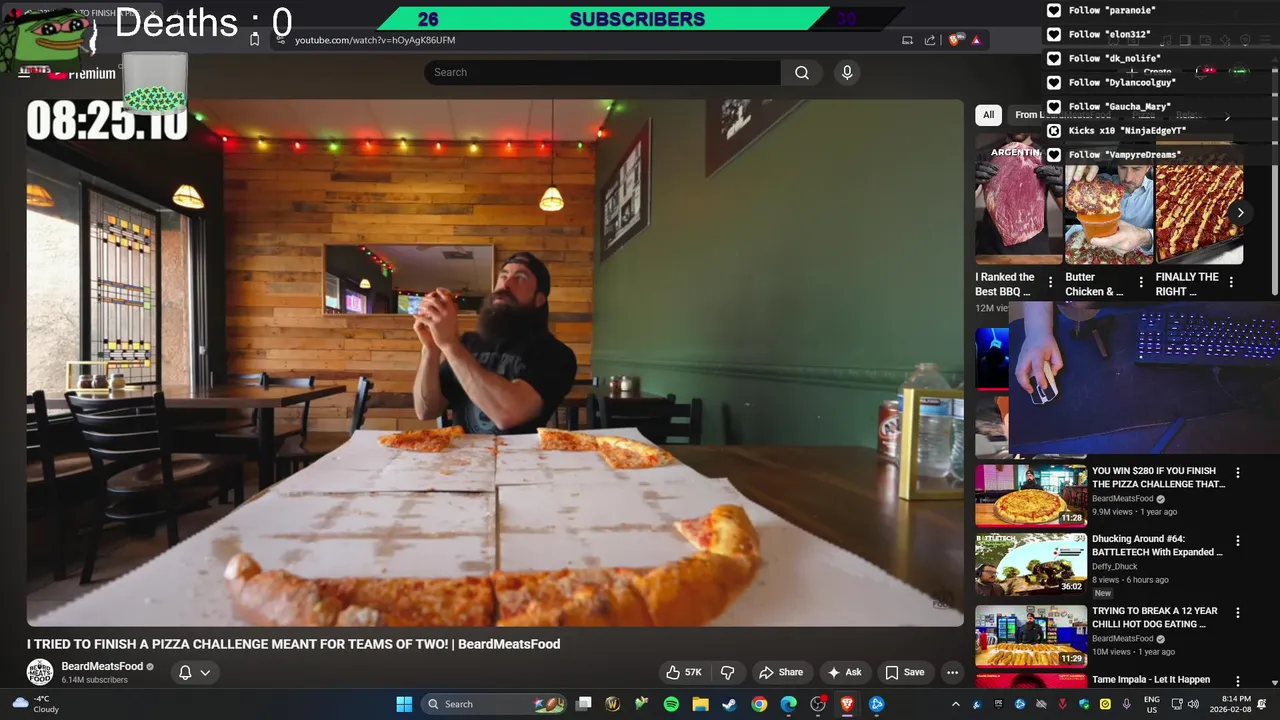Click the Brave Rewards triangle icon

[x=976, y=40]
